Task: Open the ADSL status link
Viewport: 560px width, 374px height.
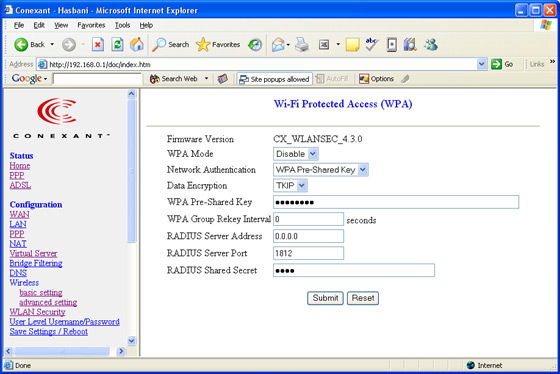Action: (x=20, y=185)
